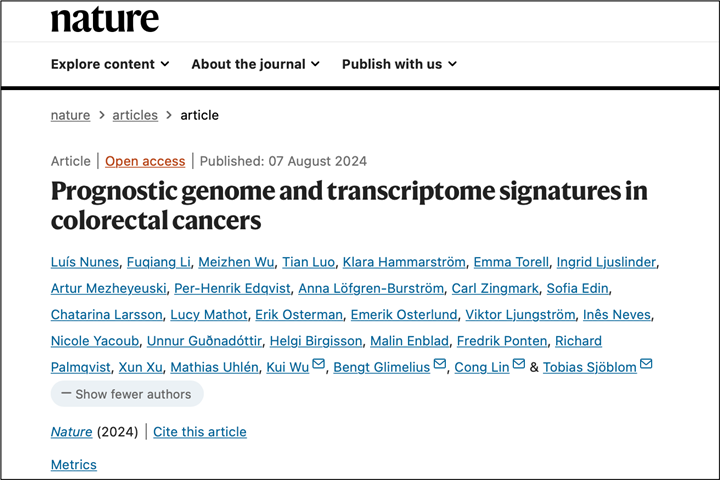The height and width of the screenshot is (480, 720).
Task: Expand the Explore content menu
Action: [110, 64]
